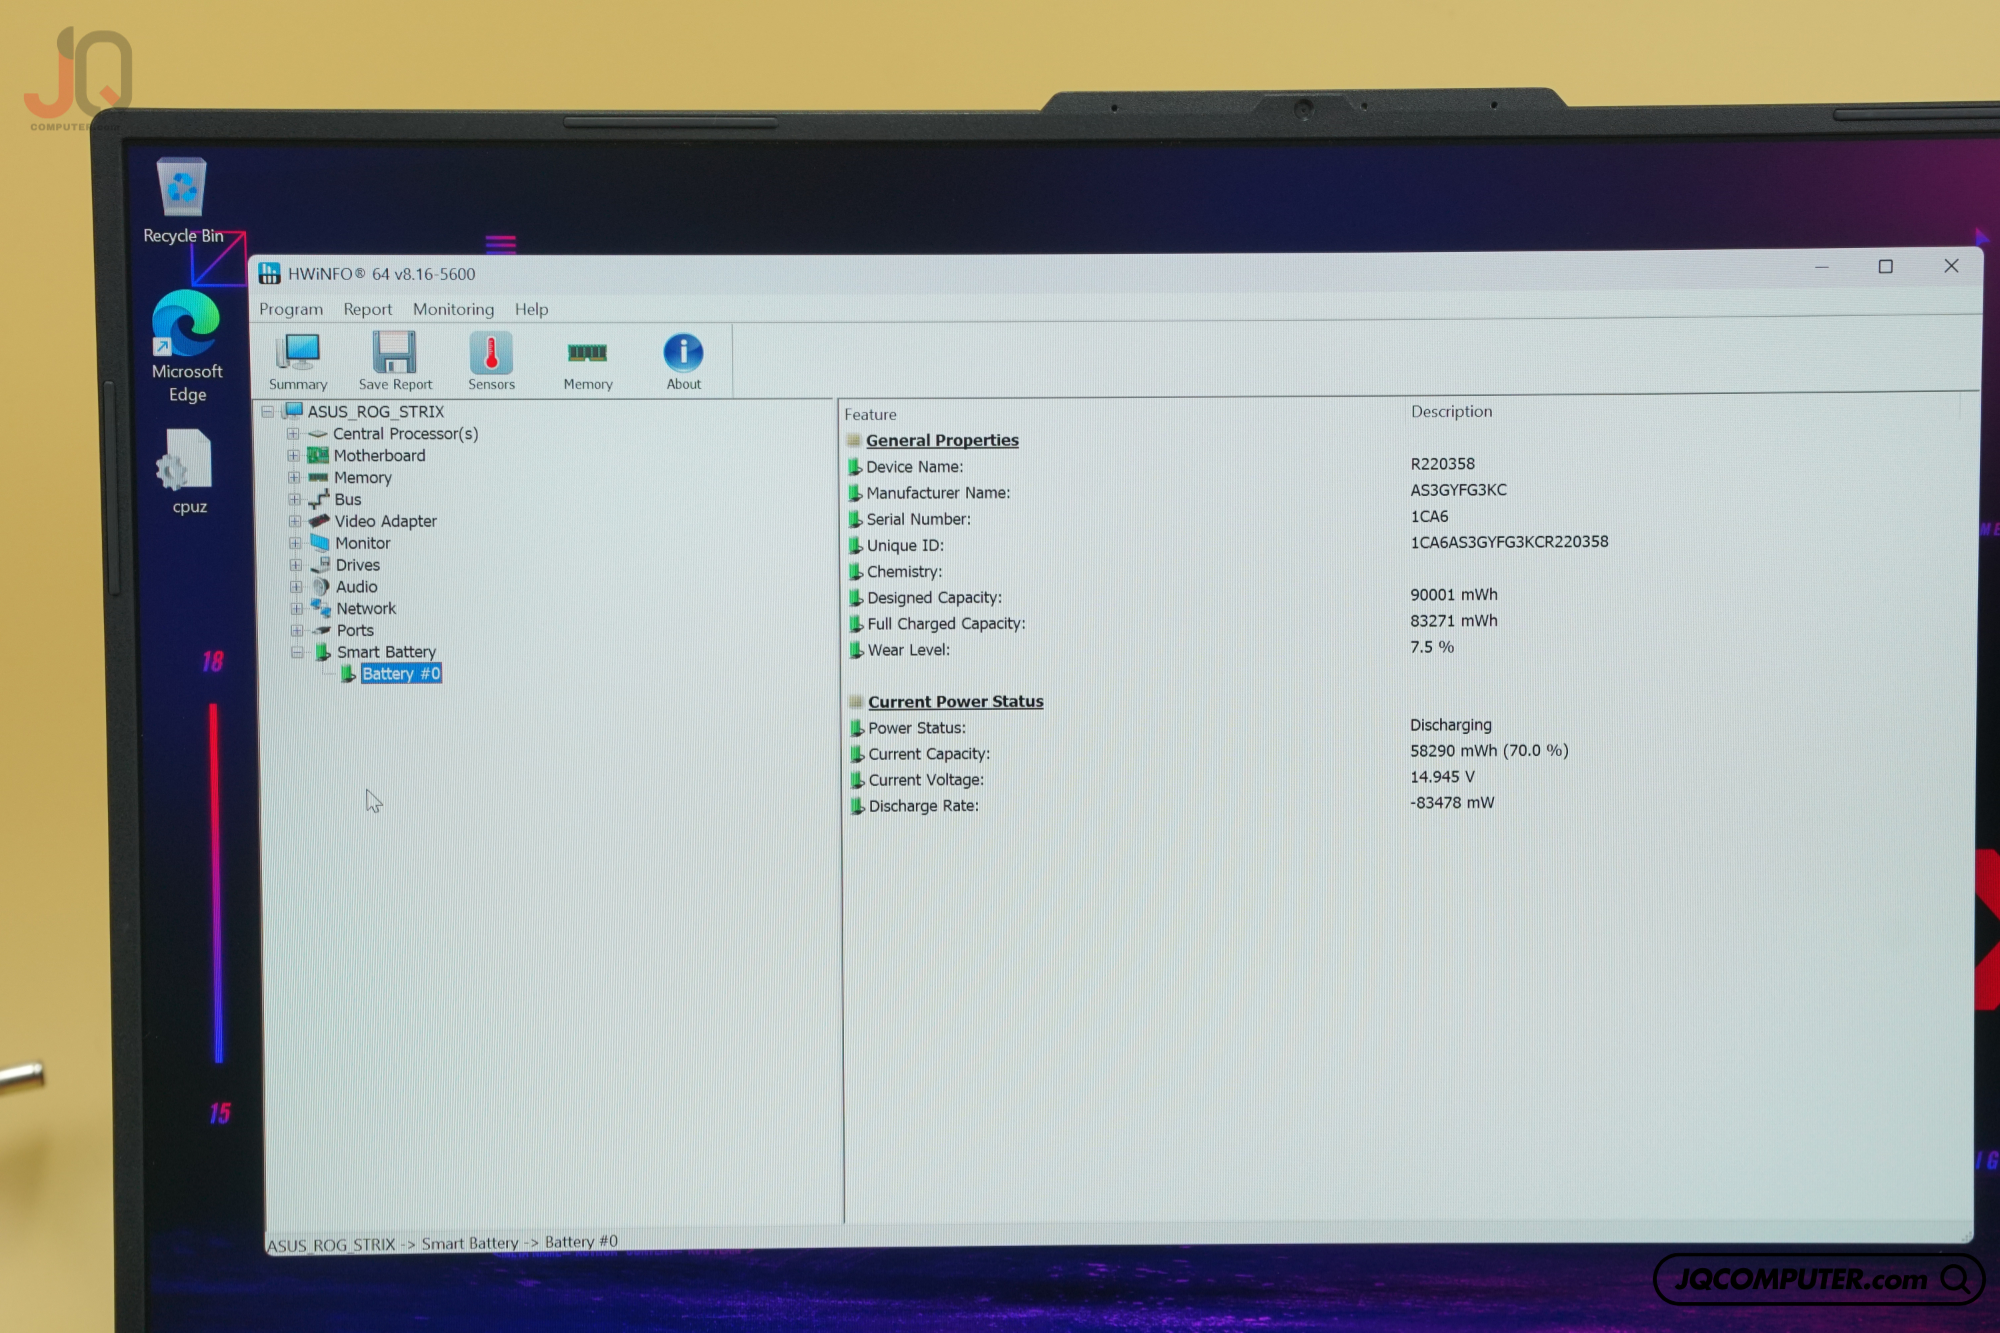Click the Device Name row battery icon
Image resolution: width=2000 pixels, height=1333 pixels.
[855, 467]
